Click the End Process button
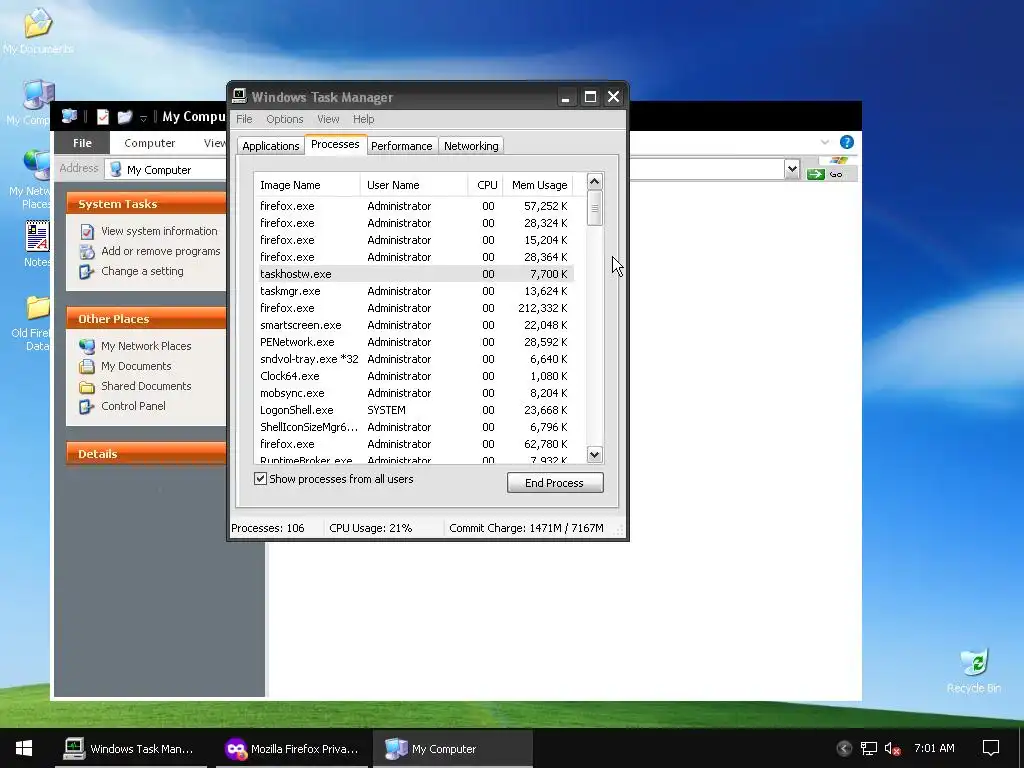Image resolution: width=1024 pixels, height=768 pixels. 554,483
